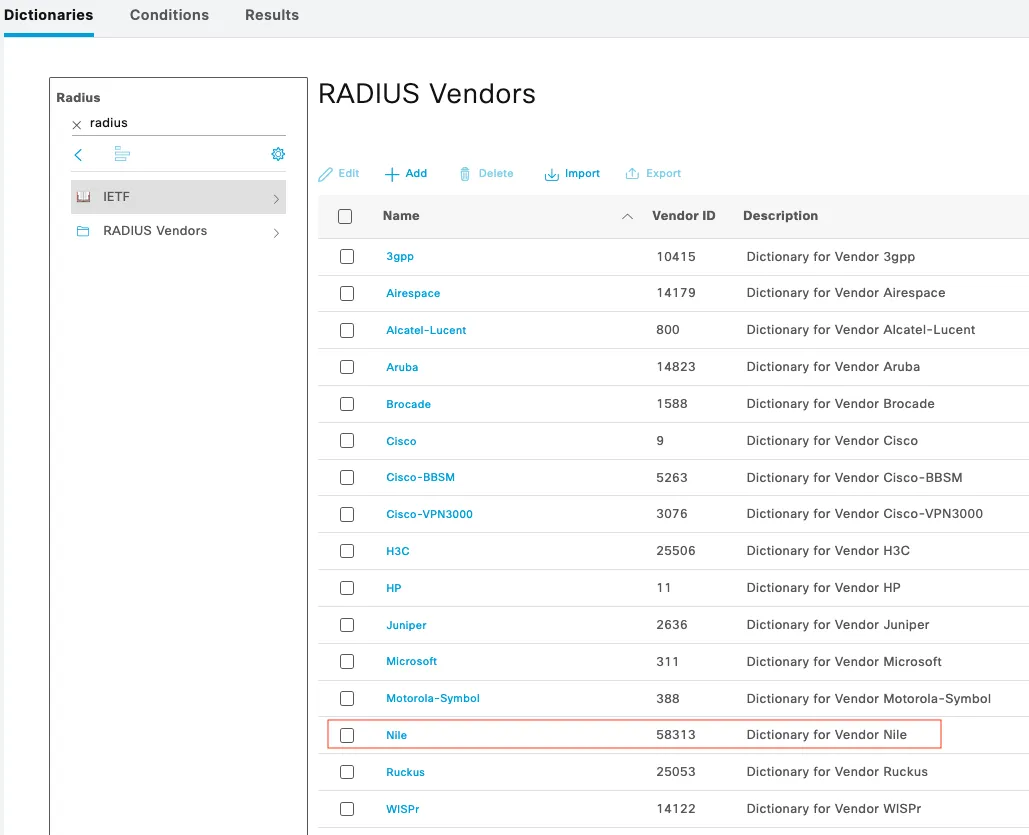Open the Nile vendor link
Image resolution: width=1029 pixels, height=835 pixels.
(x=396, y=735)
